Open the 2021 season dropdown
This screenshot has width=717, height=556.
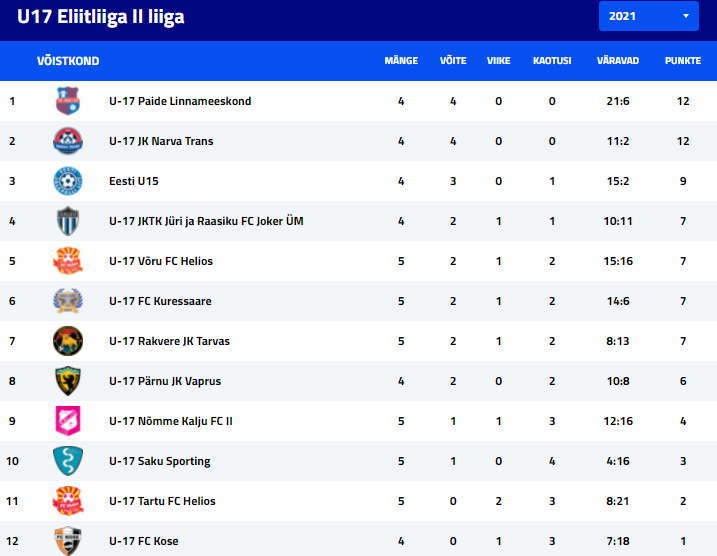pyautogui.click(x=648, y=16)
